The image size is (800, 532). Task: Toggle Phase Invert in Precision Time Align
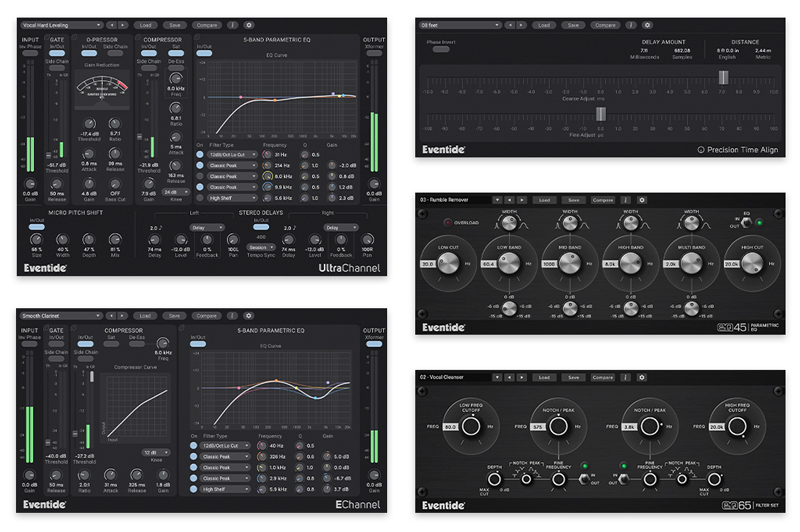click(441, 49)
